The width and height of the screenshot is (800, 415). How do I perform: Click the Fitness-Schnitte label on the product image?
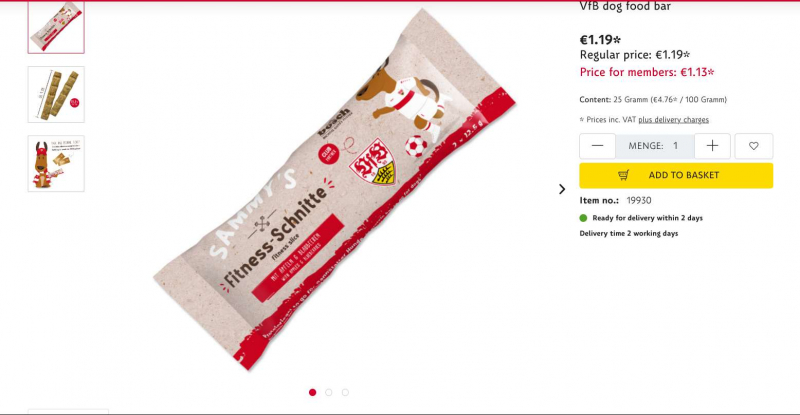coord(276,236)
